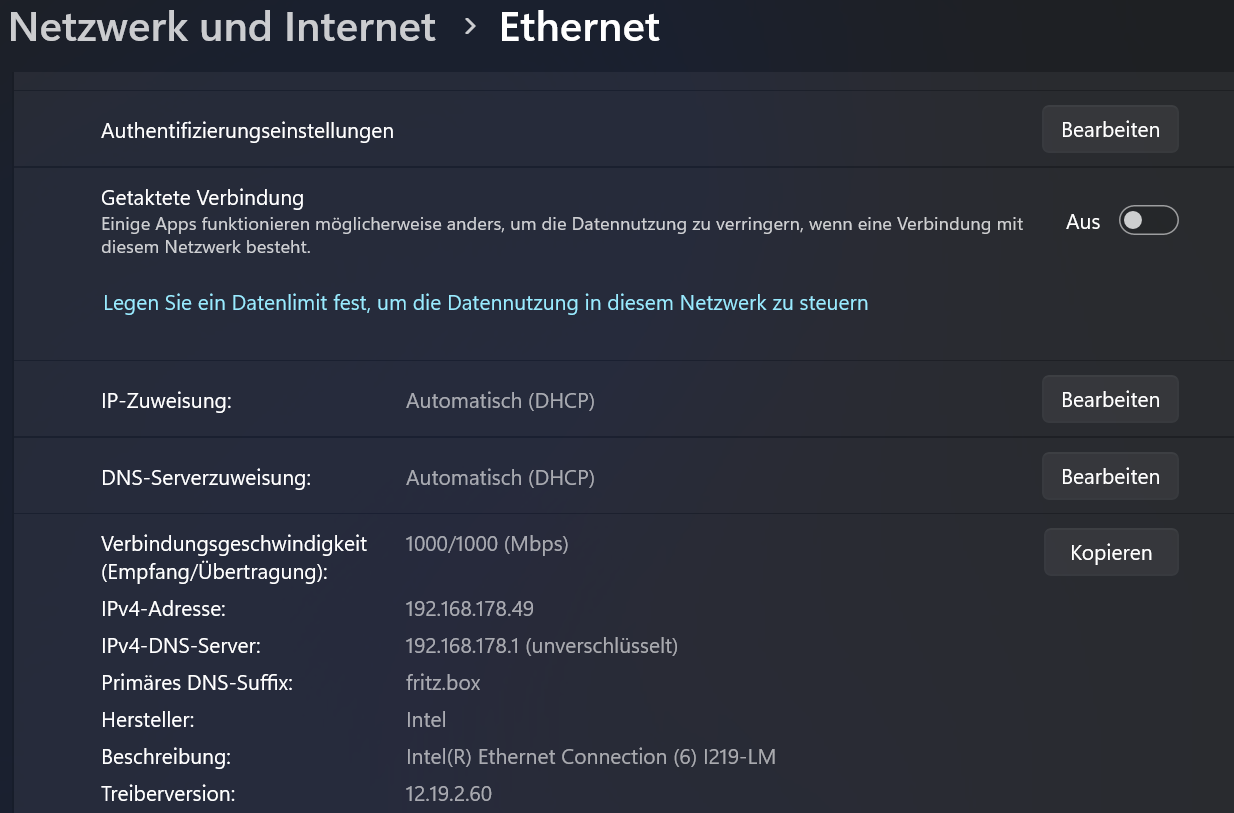Click Automatisch (DHCP) beside IP-Zuweisung
Image resolution: width=1234 pixels, height=813 pixels.
pyautogui.click(x=500, y=401)
